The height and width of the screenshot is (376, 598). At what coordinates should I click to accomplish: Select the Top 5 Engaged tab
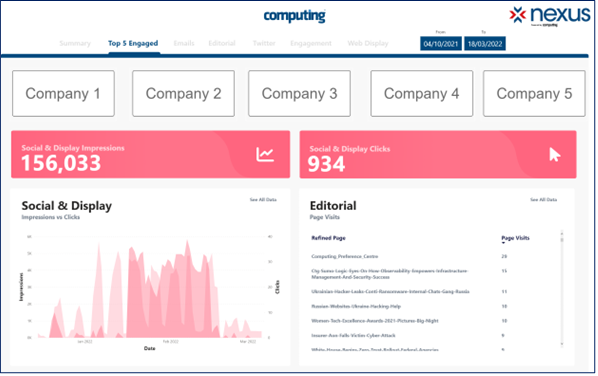(133, 43)
